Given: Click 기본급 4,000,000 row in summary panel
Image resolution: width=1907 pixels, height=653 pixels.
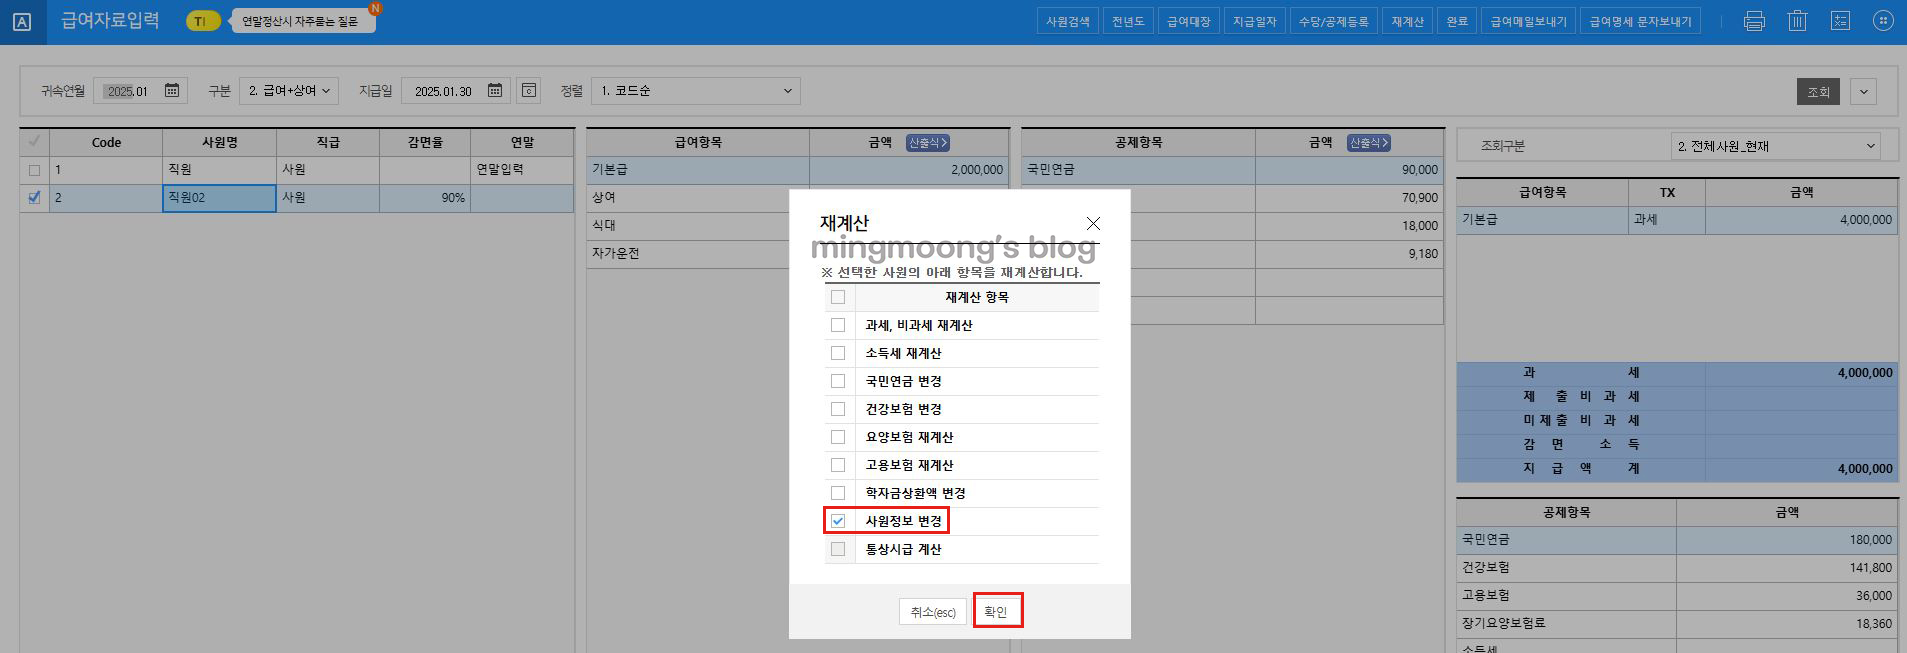Looking at the screenshot, I should (x=1677, y=220).
